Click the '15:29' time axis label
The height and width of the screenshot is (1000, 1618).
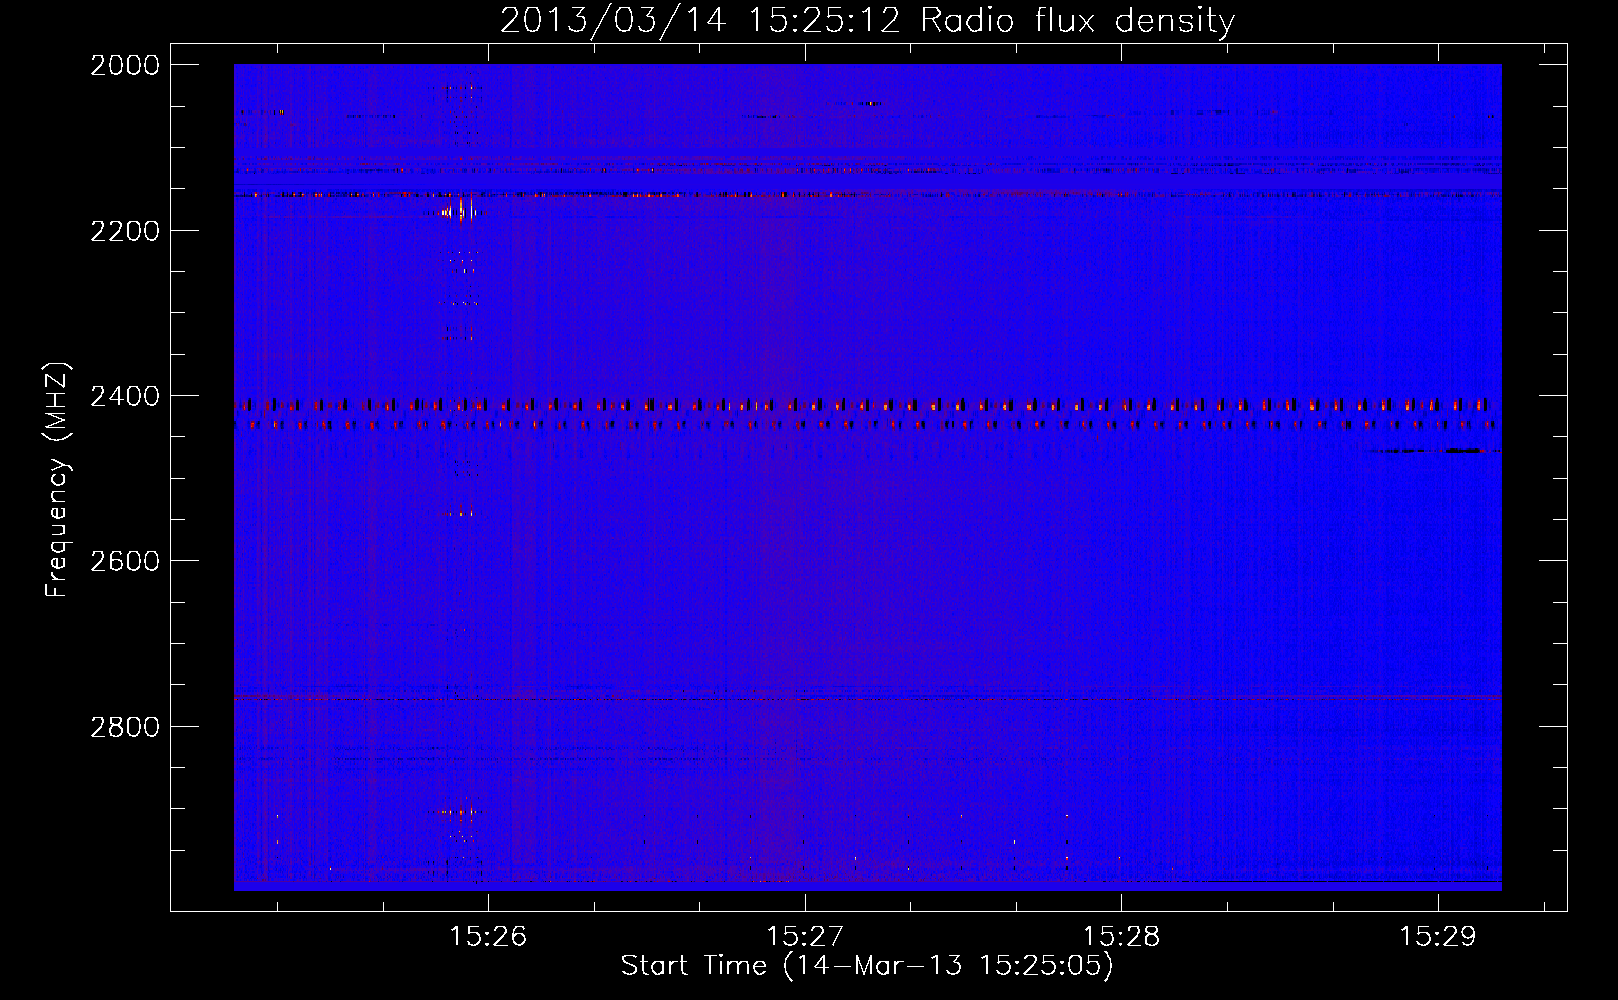(1438, 937)
